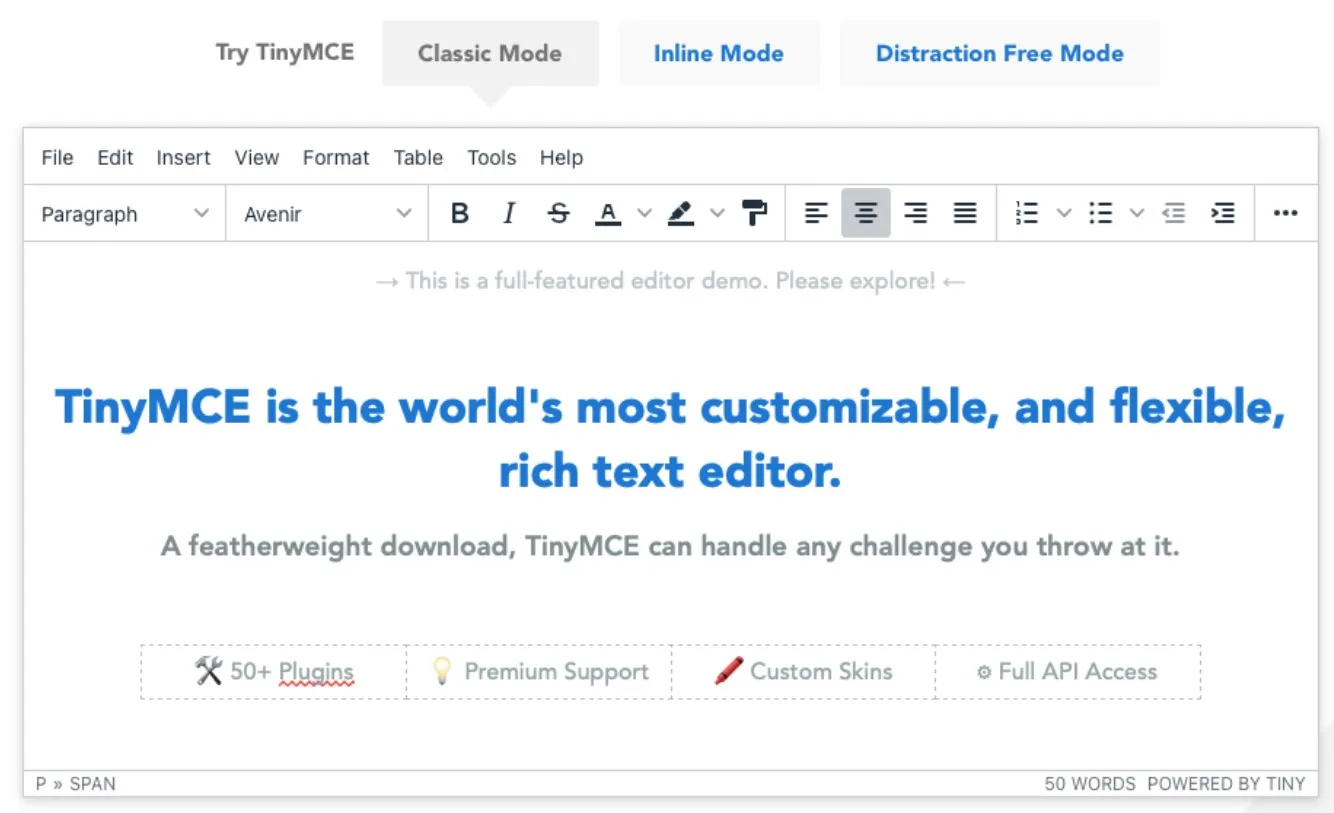1334x813 pixels.
Task: Increase the indent
Action: (x=1222, y=213)
